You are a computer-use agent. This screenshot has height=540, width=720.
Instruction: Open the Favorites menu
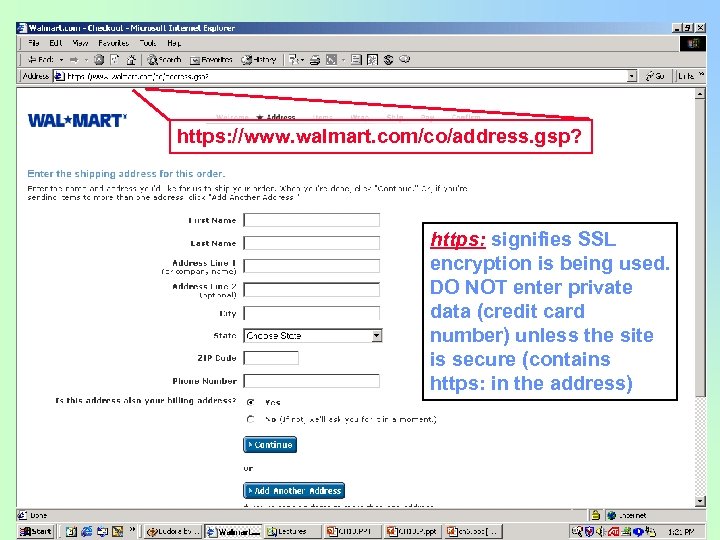tap(113, 43)
